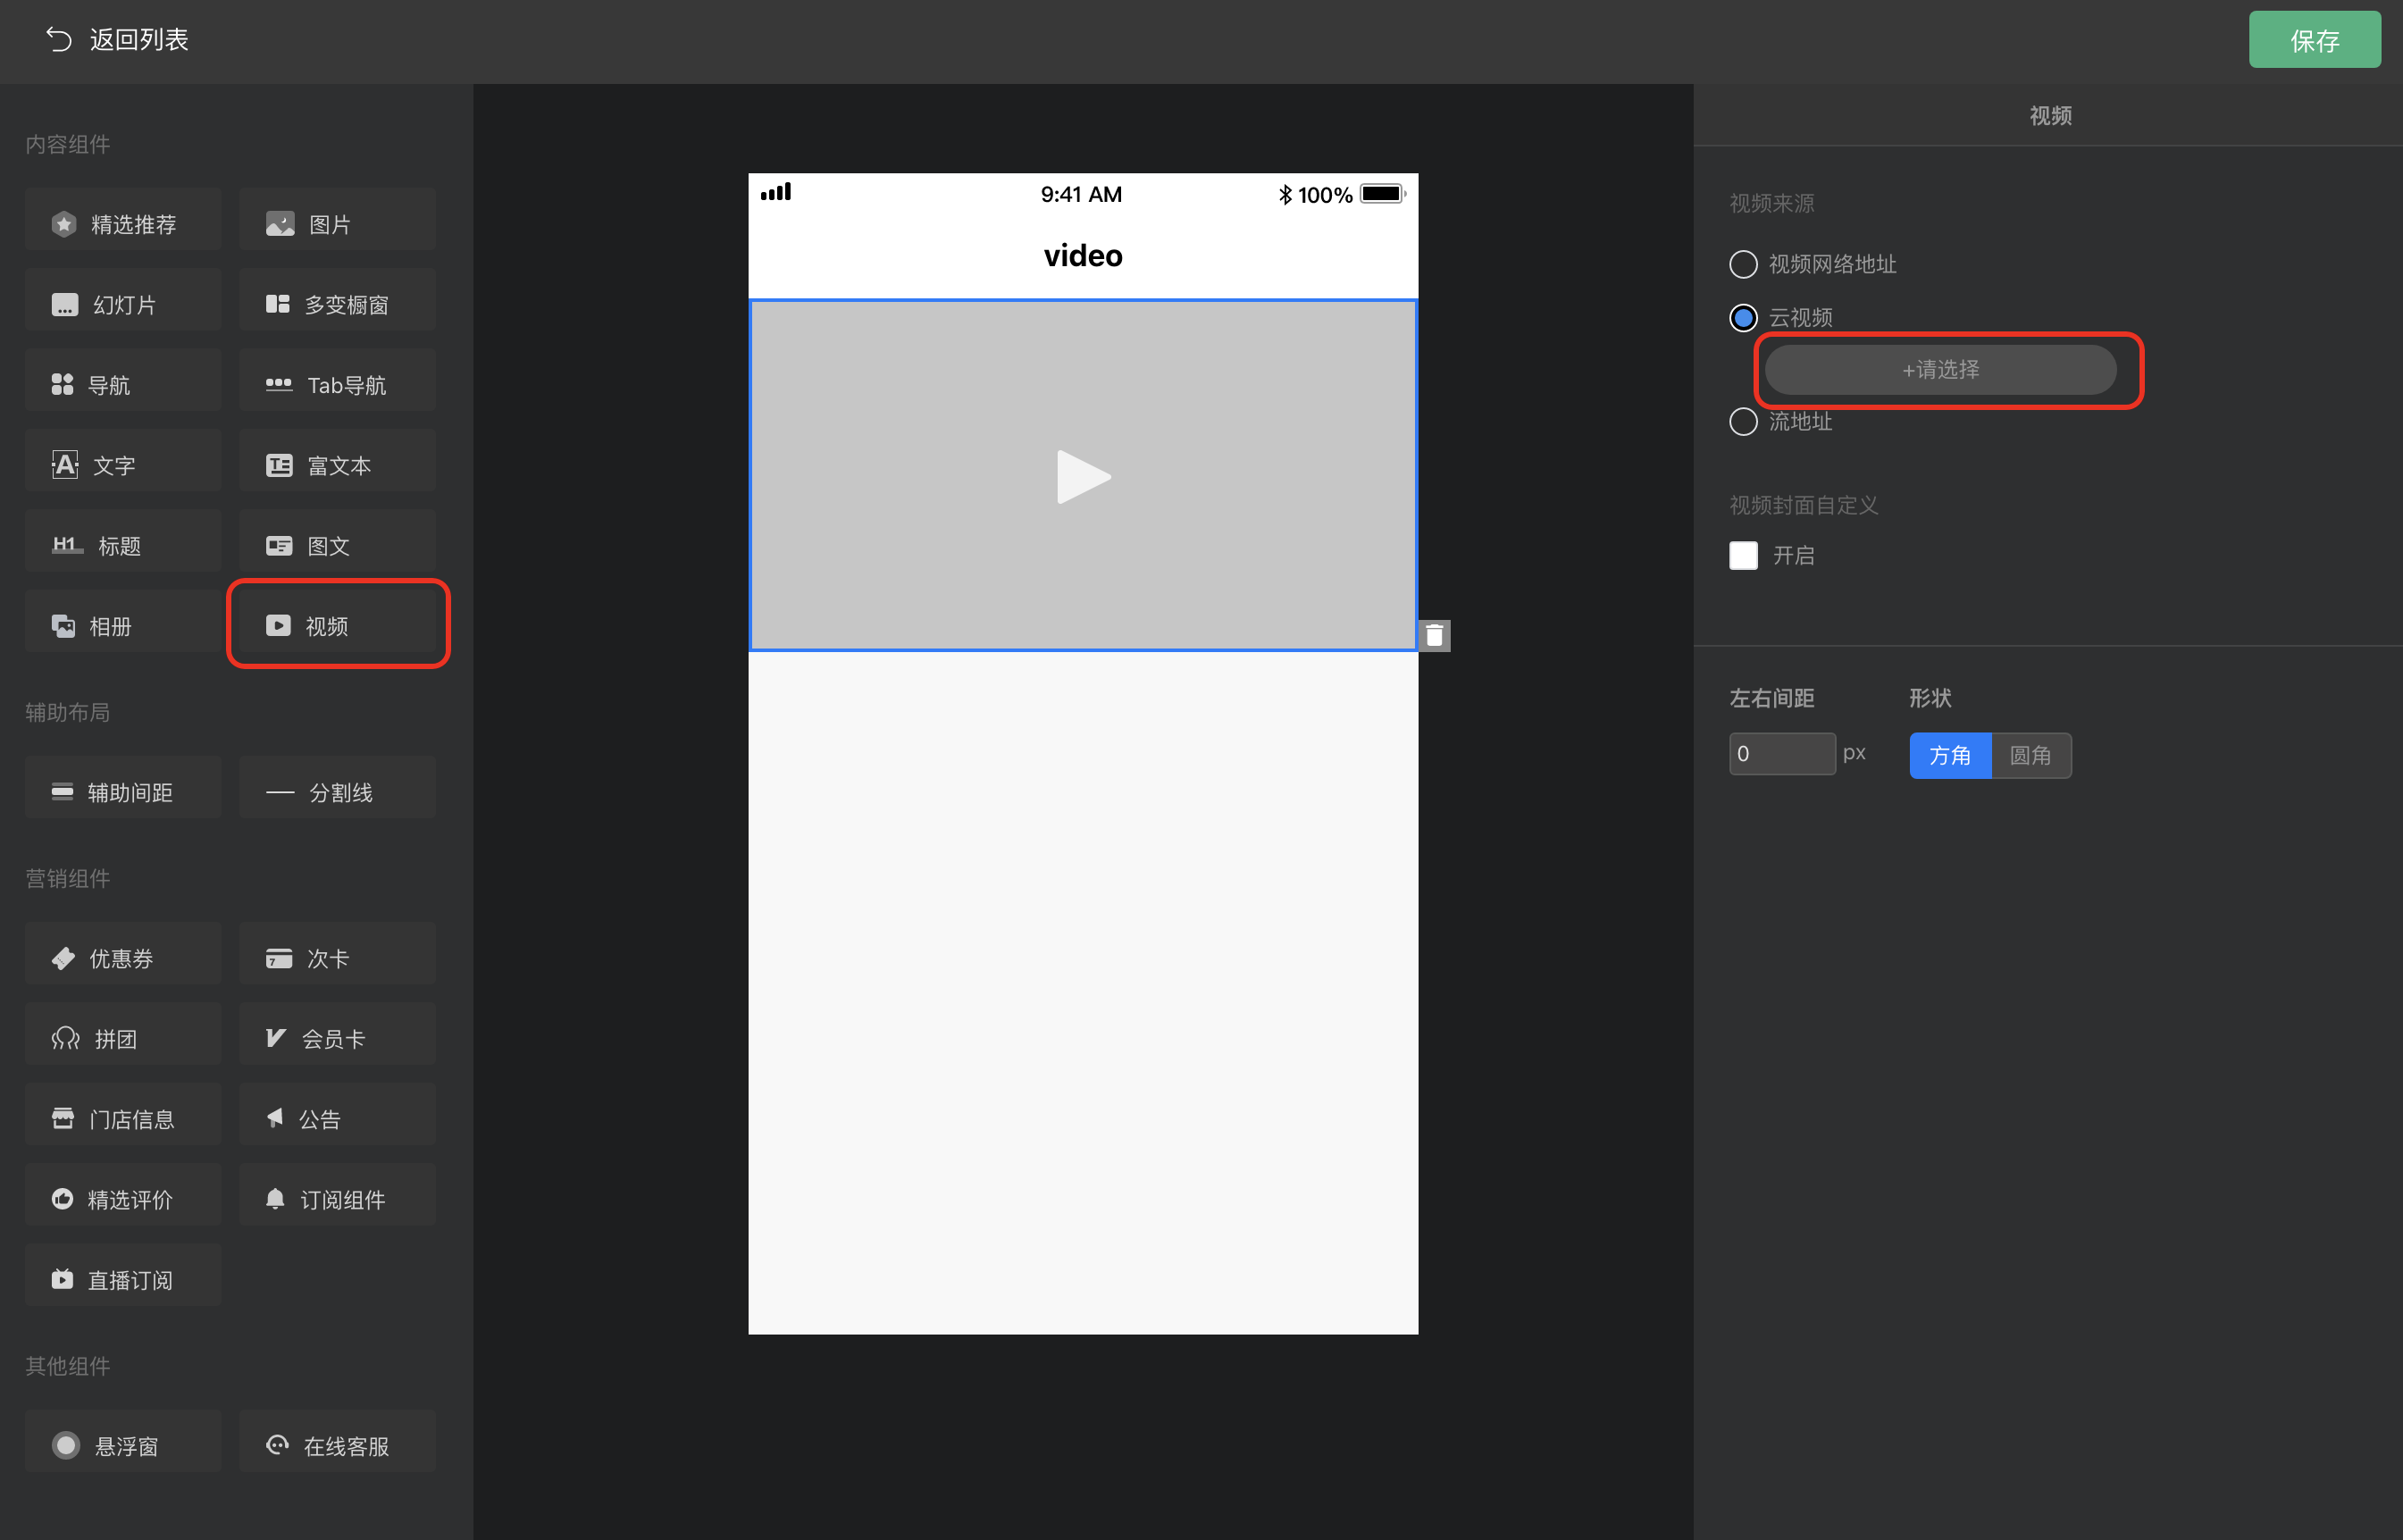Viewport: 2403px width, 1540px height.
Task: Enable 视频封面自定义 checkbox
Action: coord(1743,557)
